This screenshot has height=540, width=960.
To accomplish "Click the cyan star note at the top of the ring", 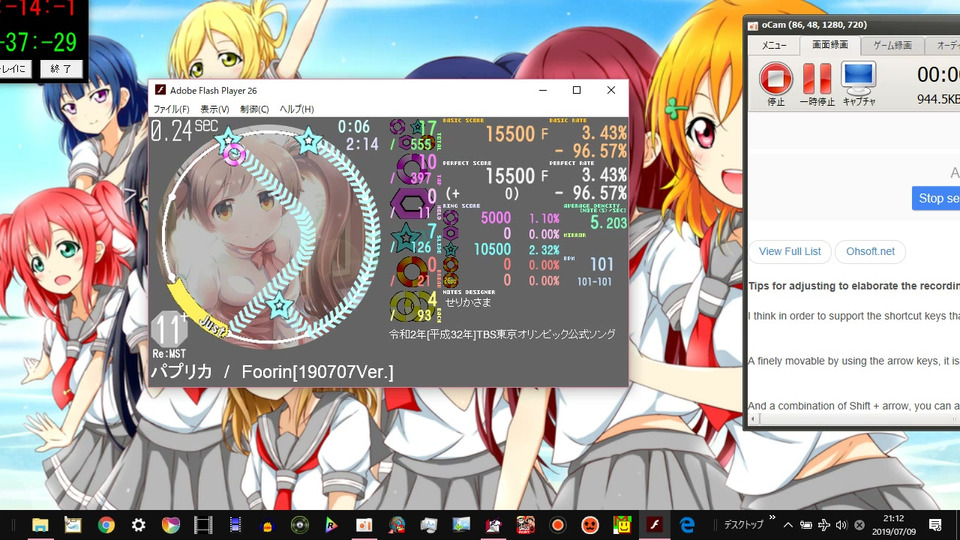I will click(x=309, y=141).
